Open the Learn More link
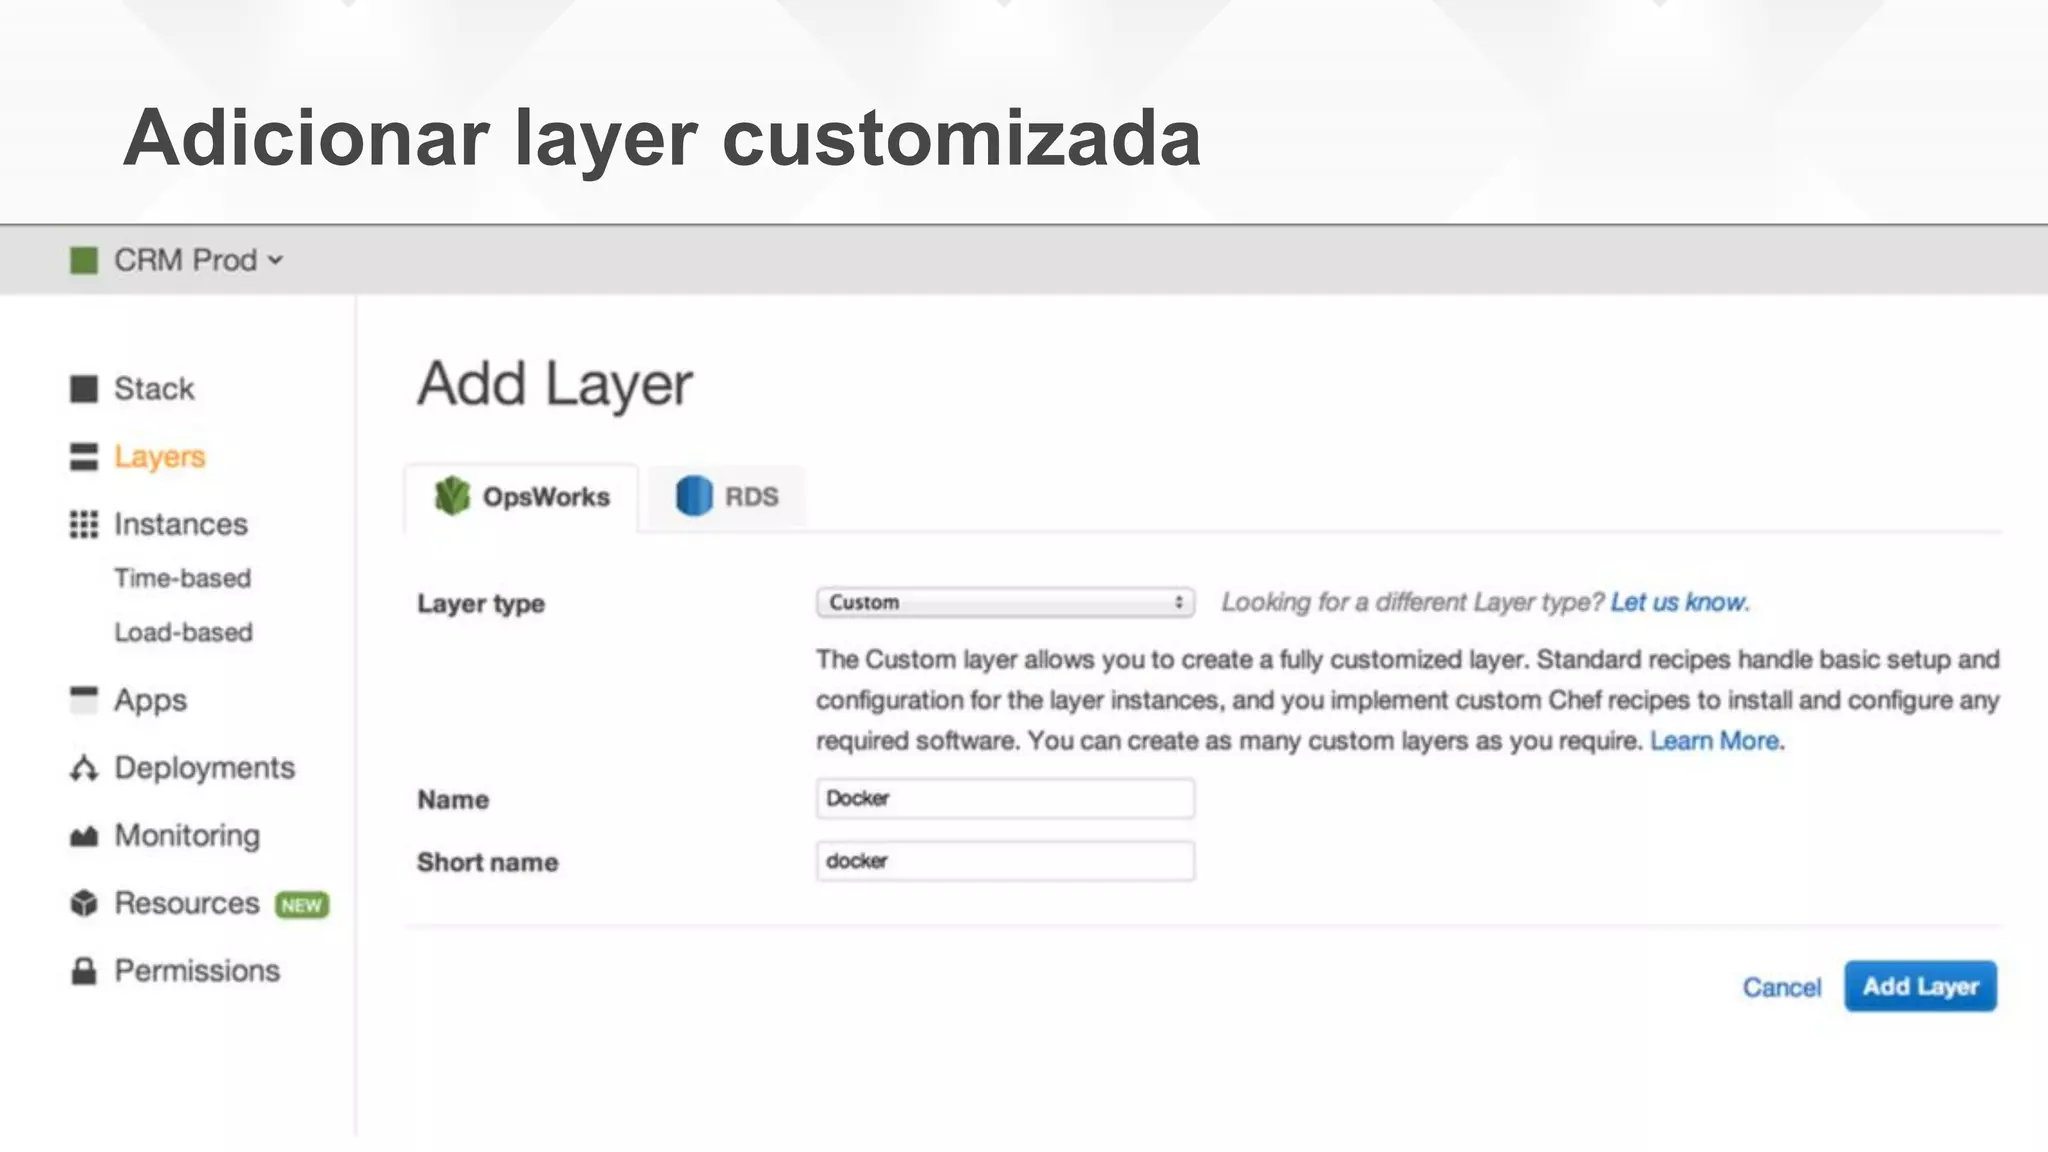 (1715, 741)
